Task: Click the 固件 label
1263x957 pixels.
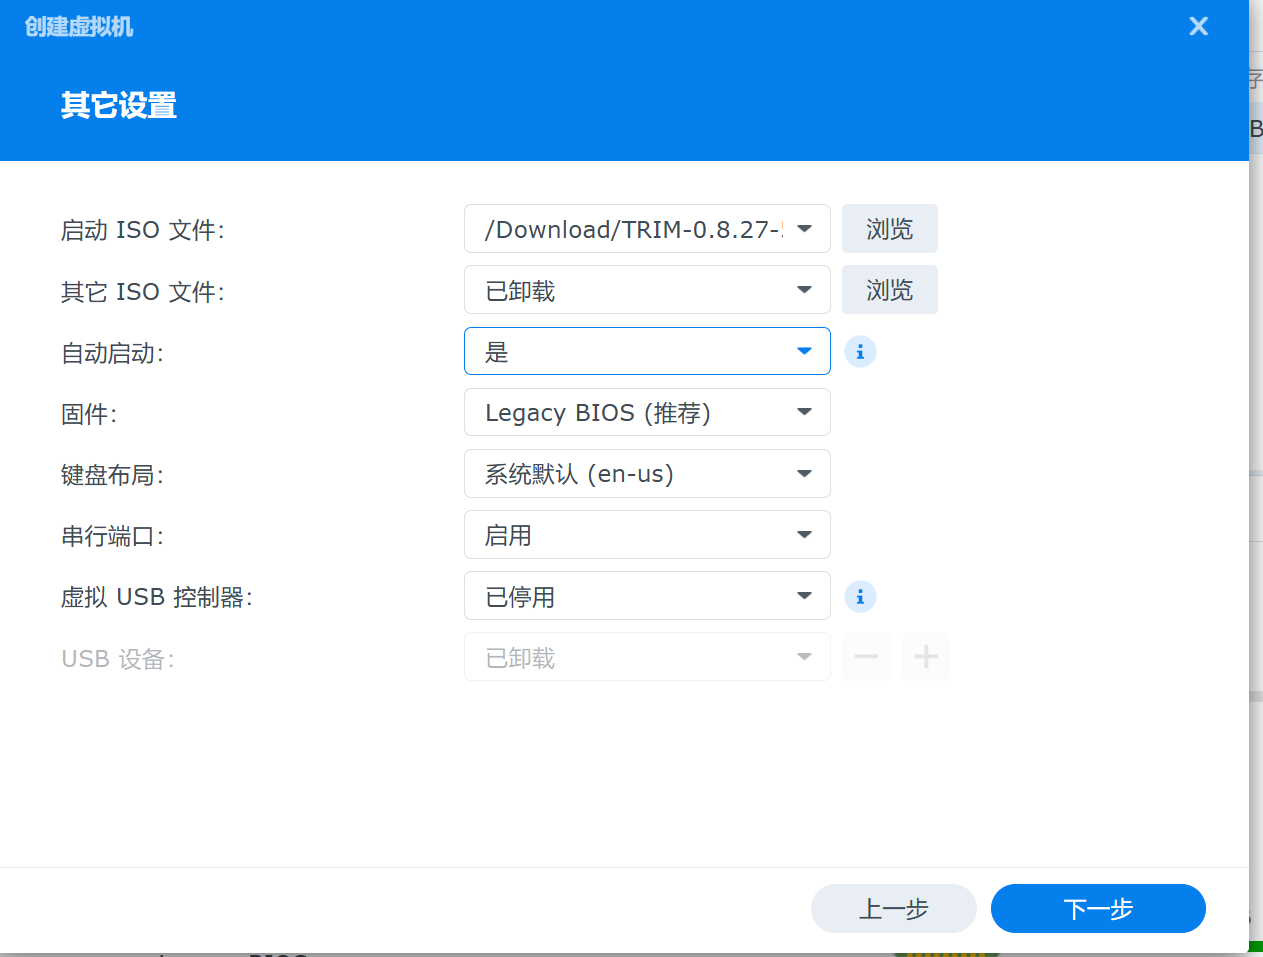Action: [x=89, y=414]
